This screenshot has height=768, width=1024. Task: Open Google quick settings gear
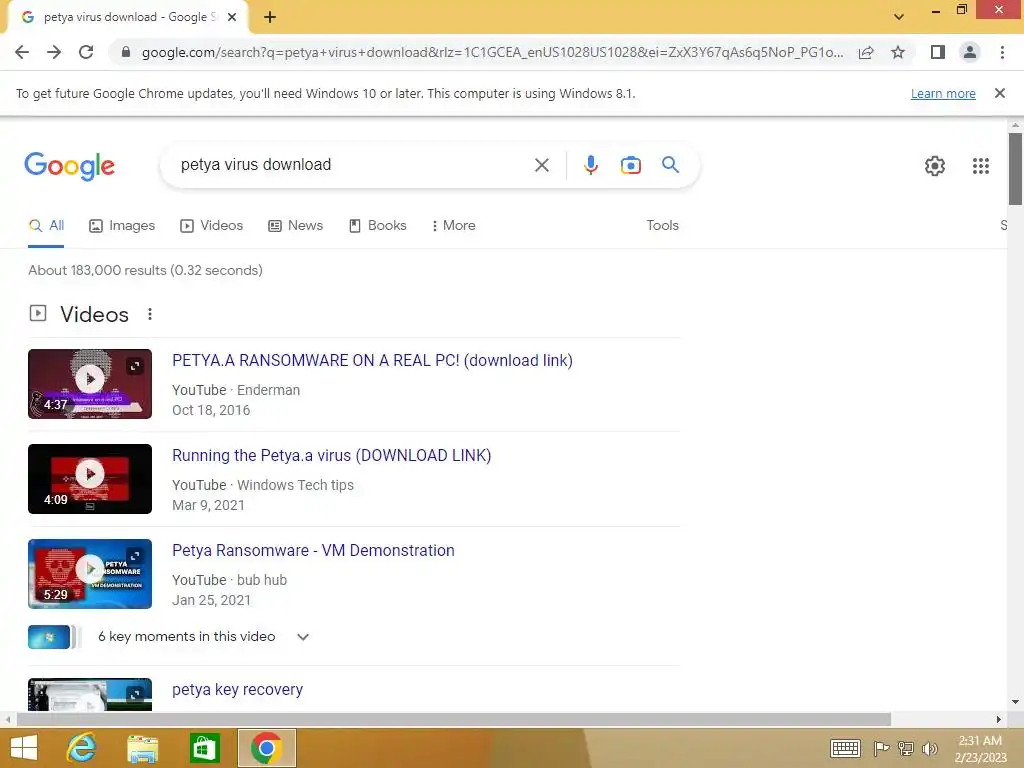click(x=935, y=166)
